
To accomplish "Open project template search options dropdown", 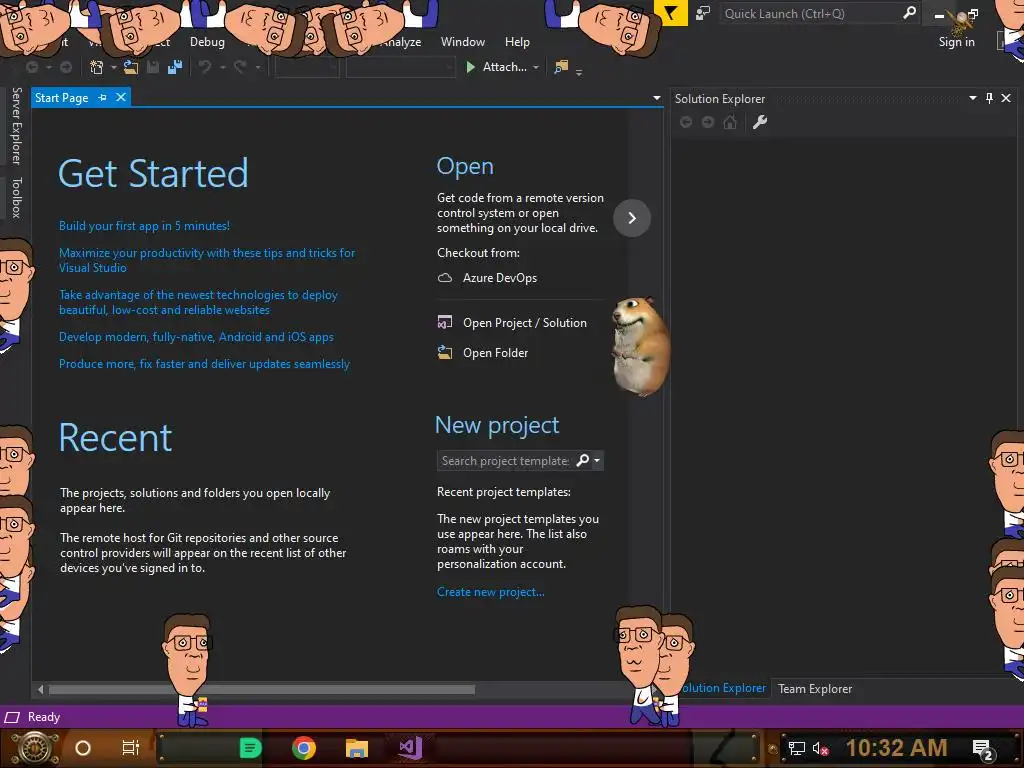I will coord(597,460).
